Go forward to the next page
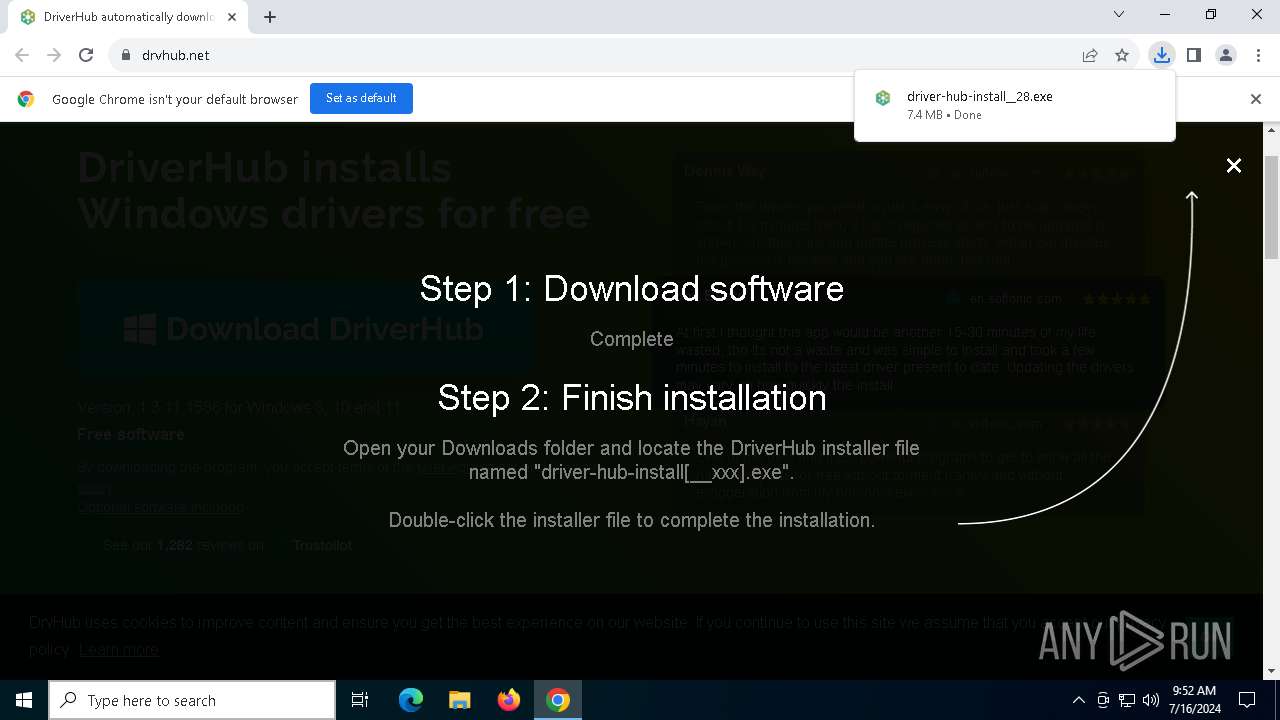This screenshot has width=1280, height=720. coord(54,55)
